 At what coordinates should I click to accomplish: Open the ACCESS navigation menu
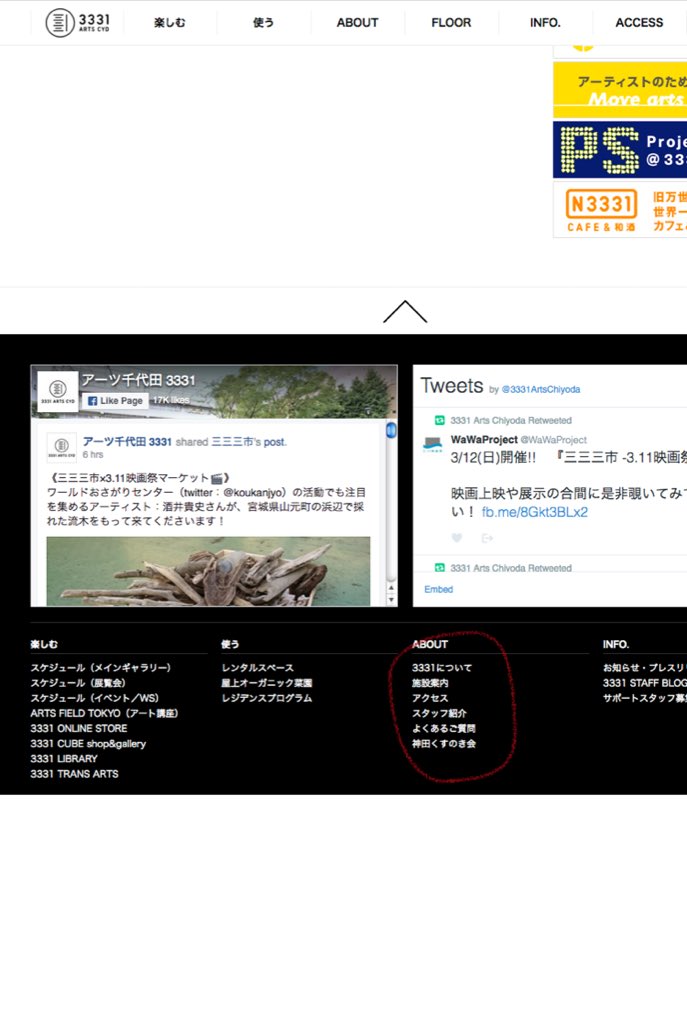(x=639, y=23)
